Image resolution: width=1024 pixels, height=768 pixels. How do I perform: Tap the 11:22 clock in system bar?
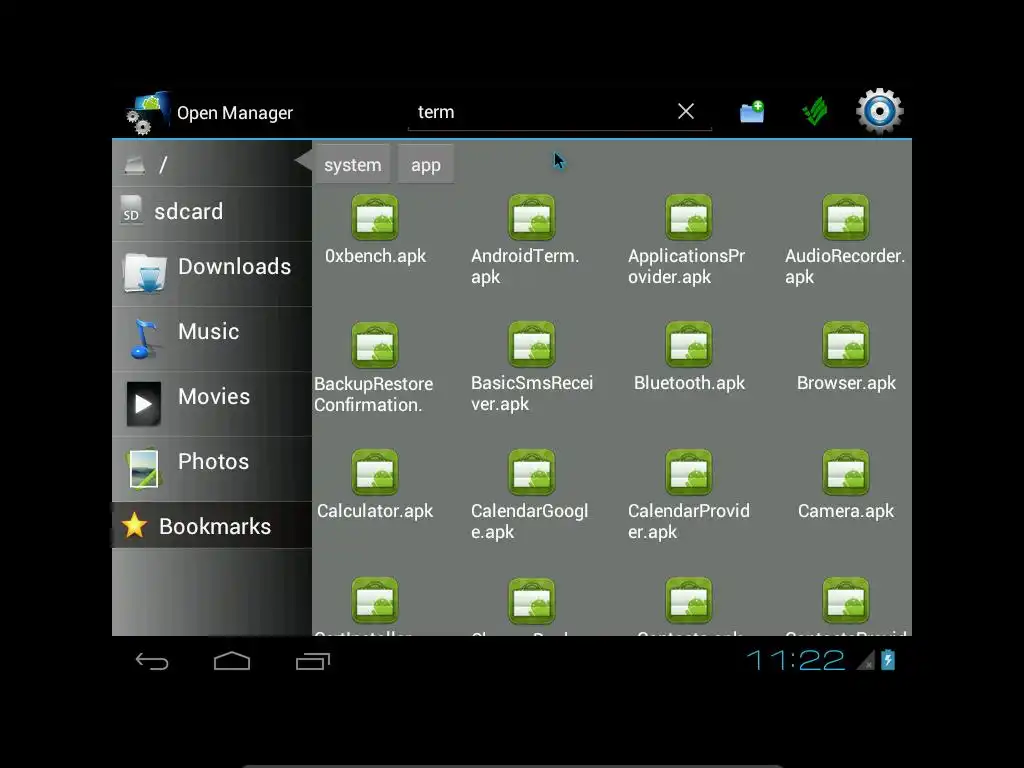tap(795, 660)
